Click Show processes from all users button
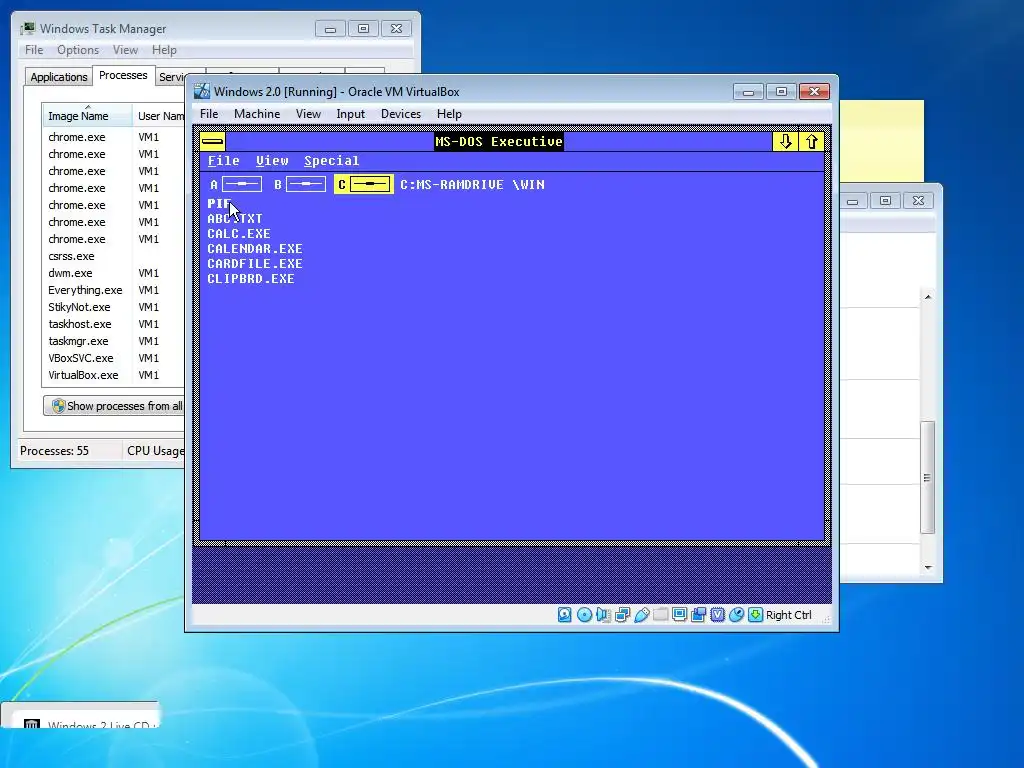 116,406
